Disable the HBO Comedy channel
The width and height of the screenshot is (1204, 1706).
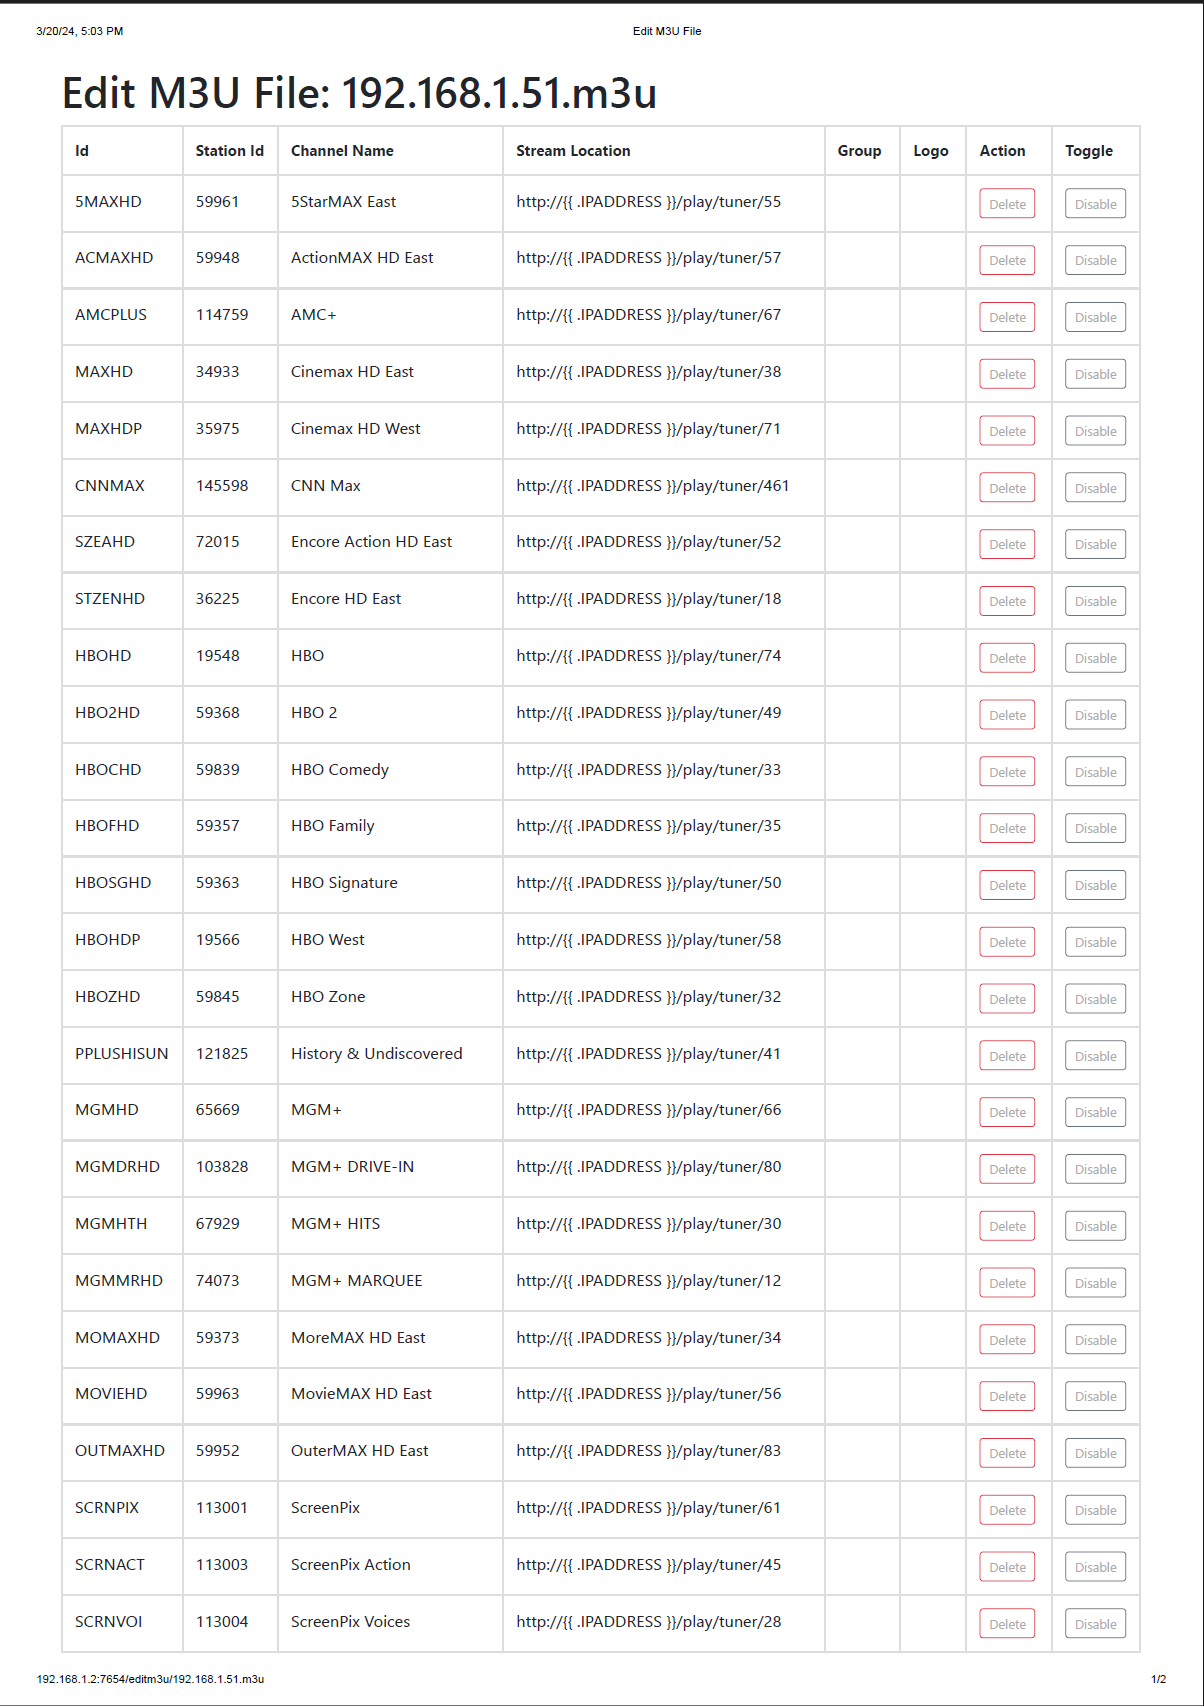tap(1095, 772)
